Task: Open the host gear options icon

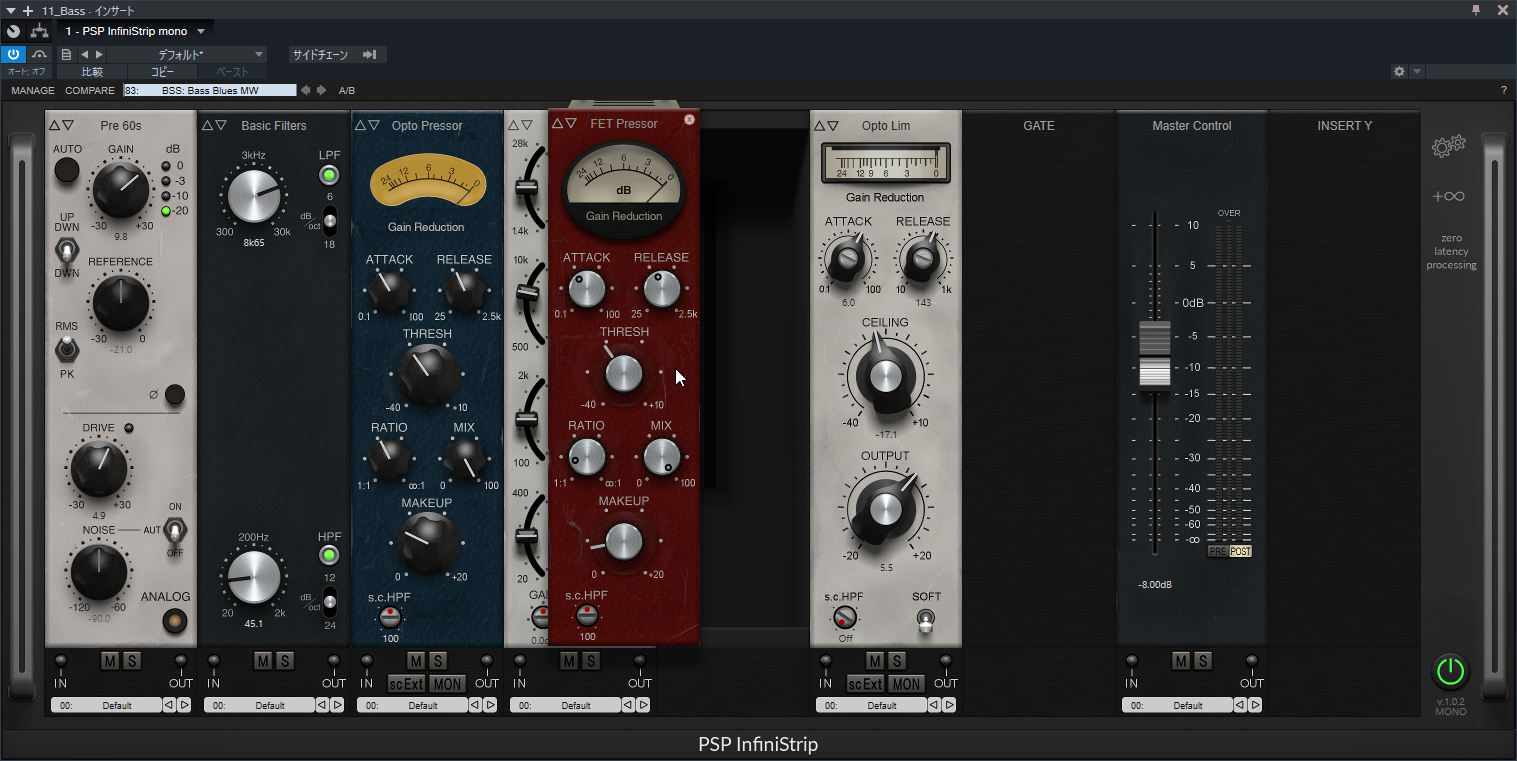Action: 1399,72
